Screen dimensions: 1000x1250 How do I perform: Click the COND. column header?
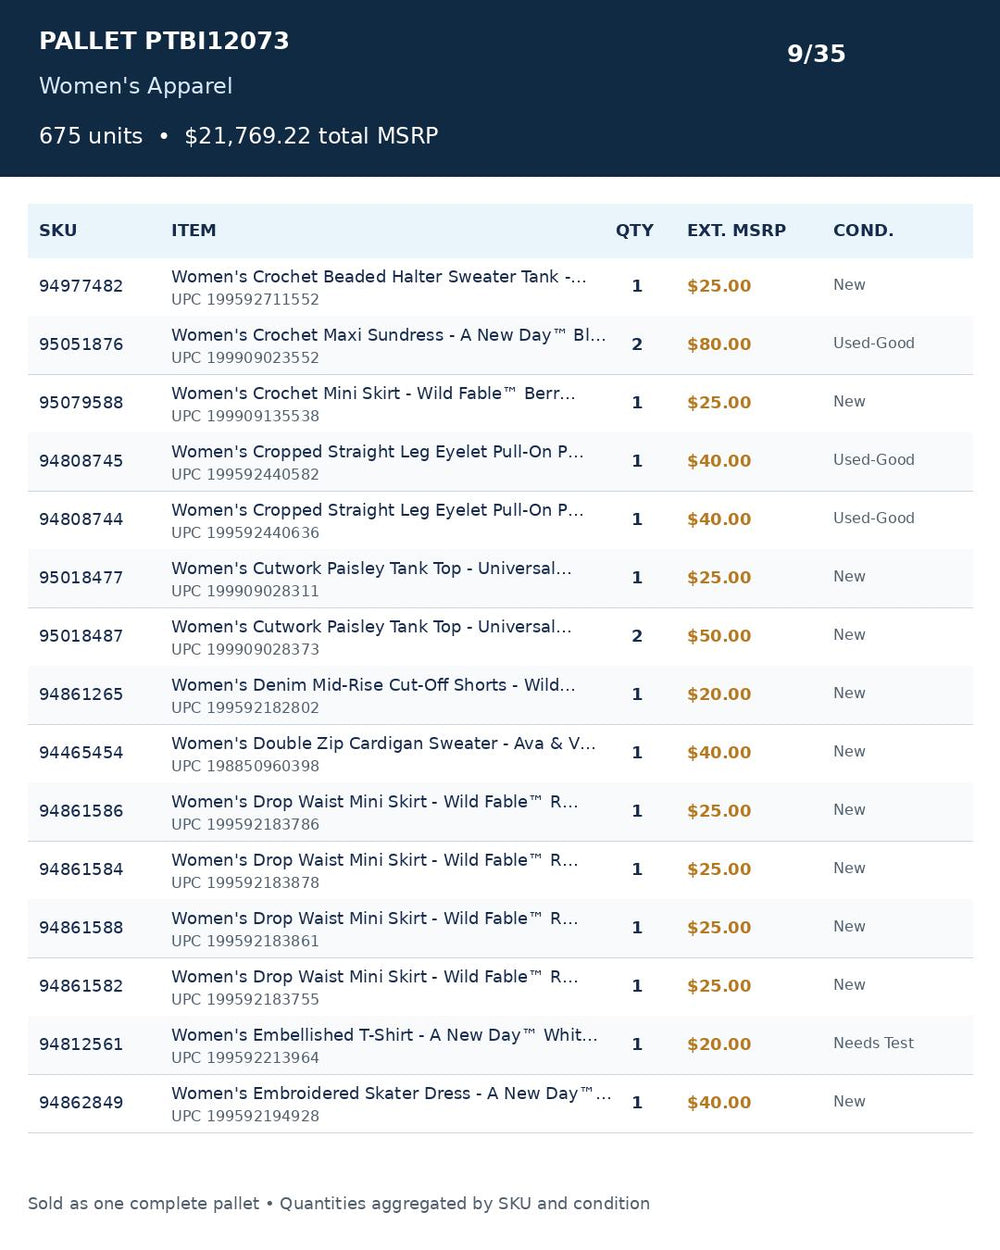863,230
